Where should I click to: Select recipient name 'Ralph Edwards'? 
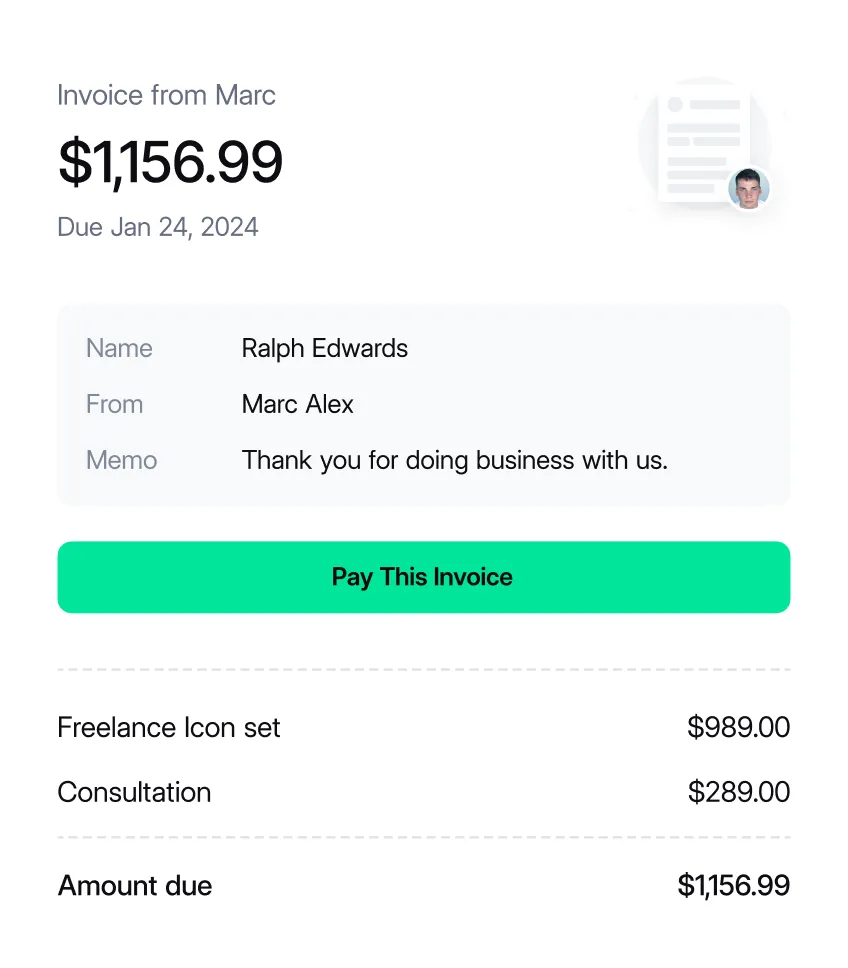[324, 348]
